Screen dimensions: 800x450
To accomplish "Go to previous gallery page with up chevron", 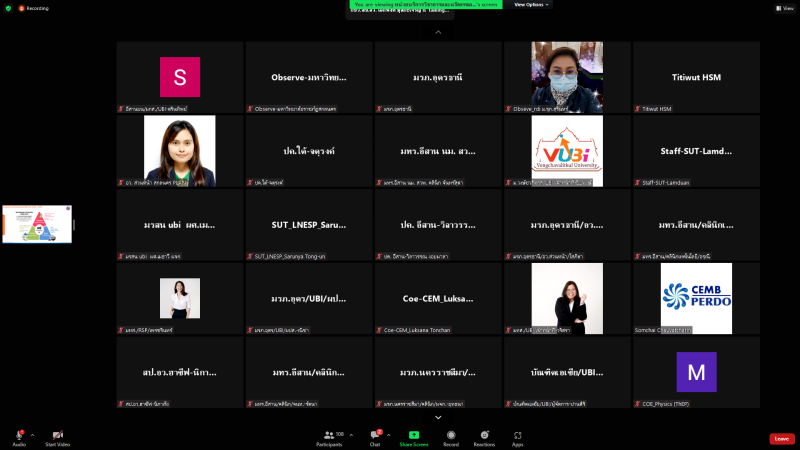I will coord(437,32).
